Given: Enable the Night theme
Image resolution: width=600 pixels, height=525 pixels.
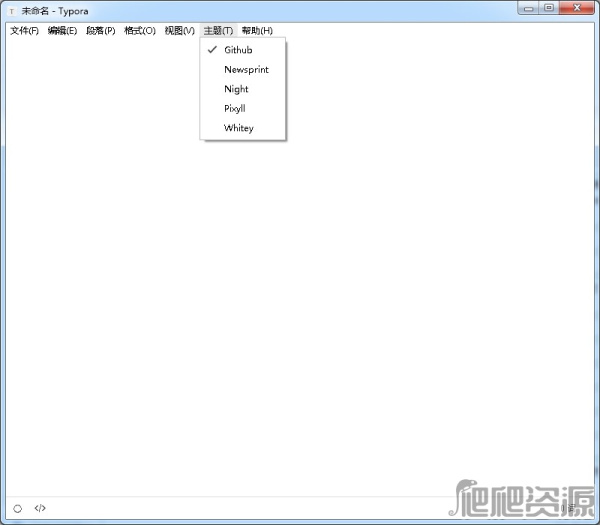Looking at the screenshot, I should pos(236,89).
